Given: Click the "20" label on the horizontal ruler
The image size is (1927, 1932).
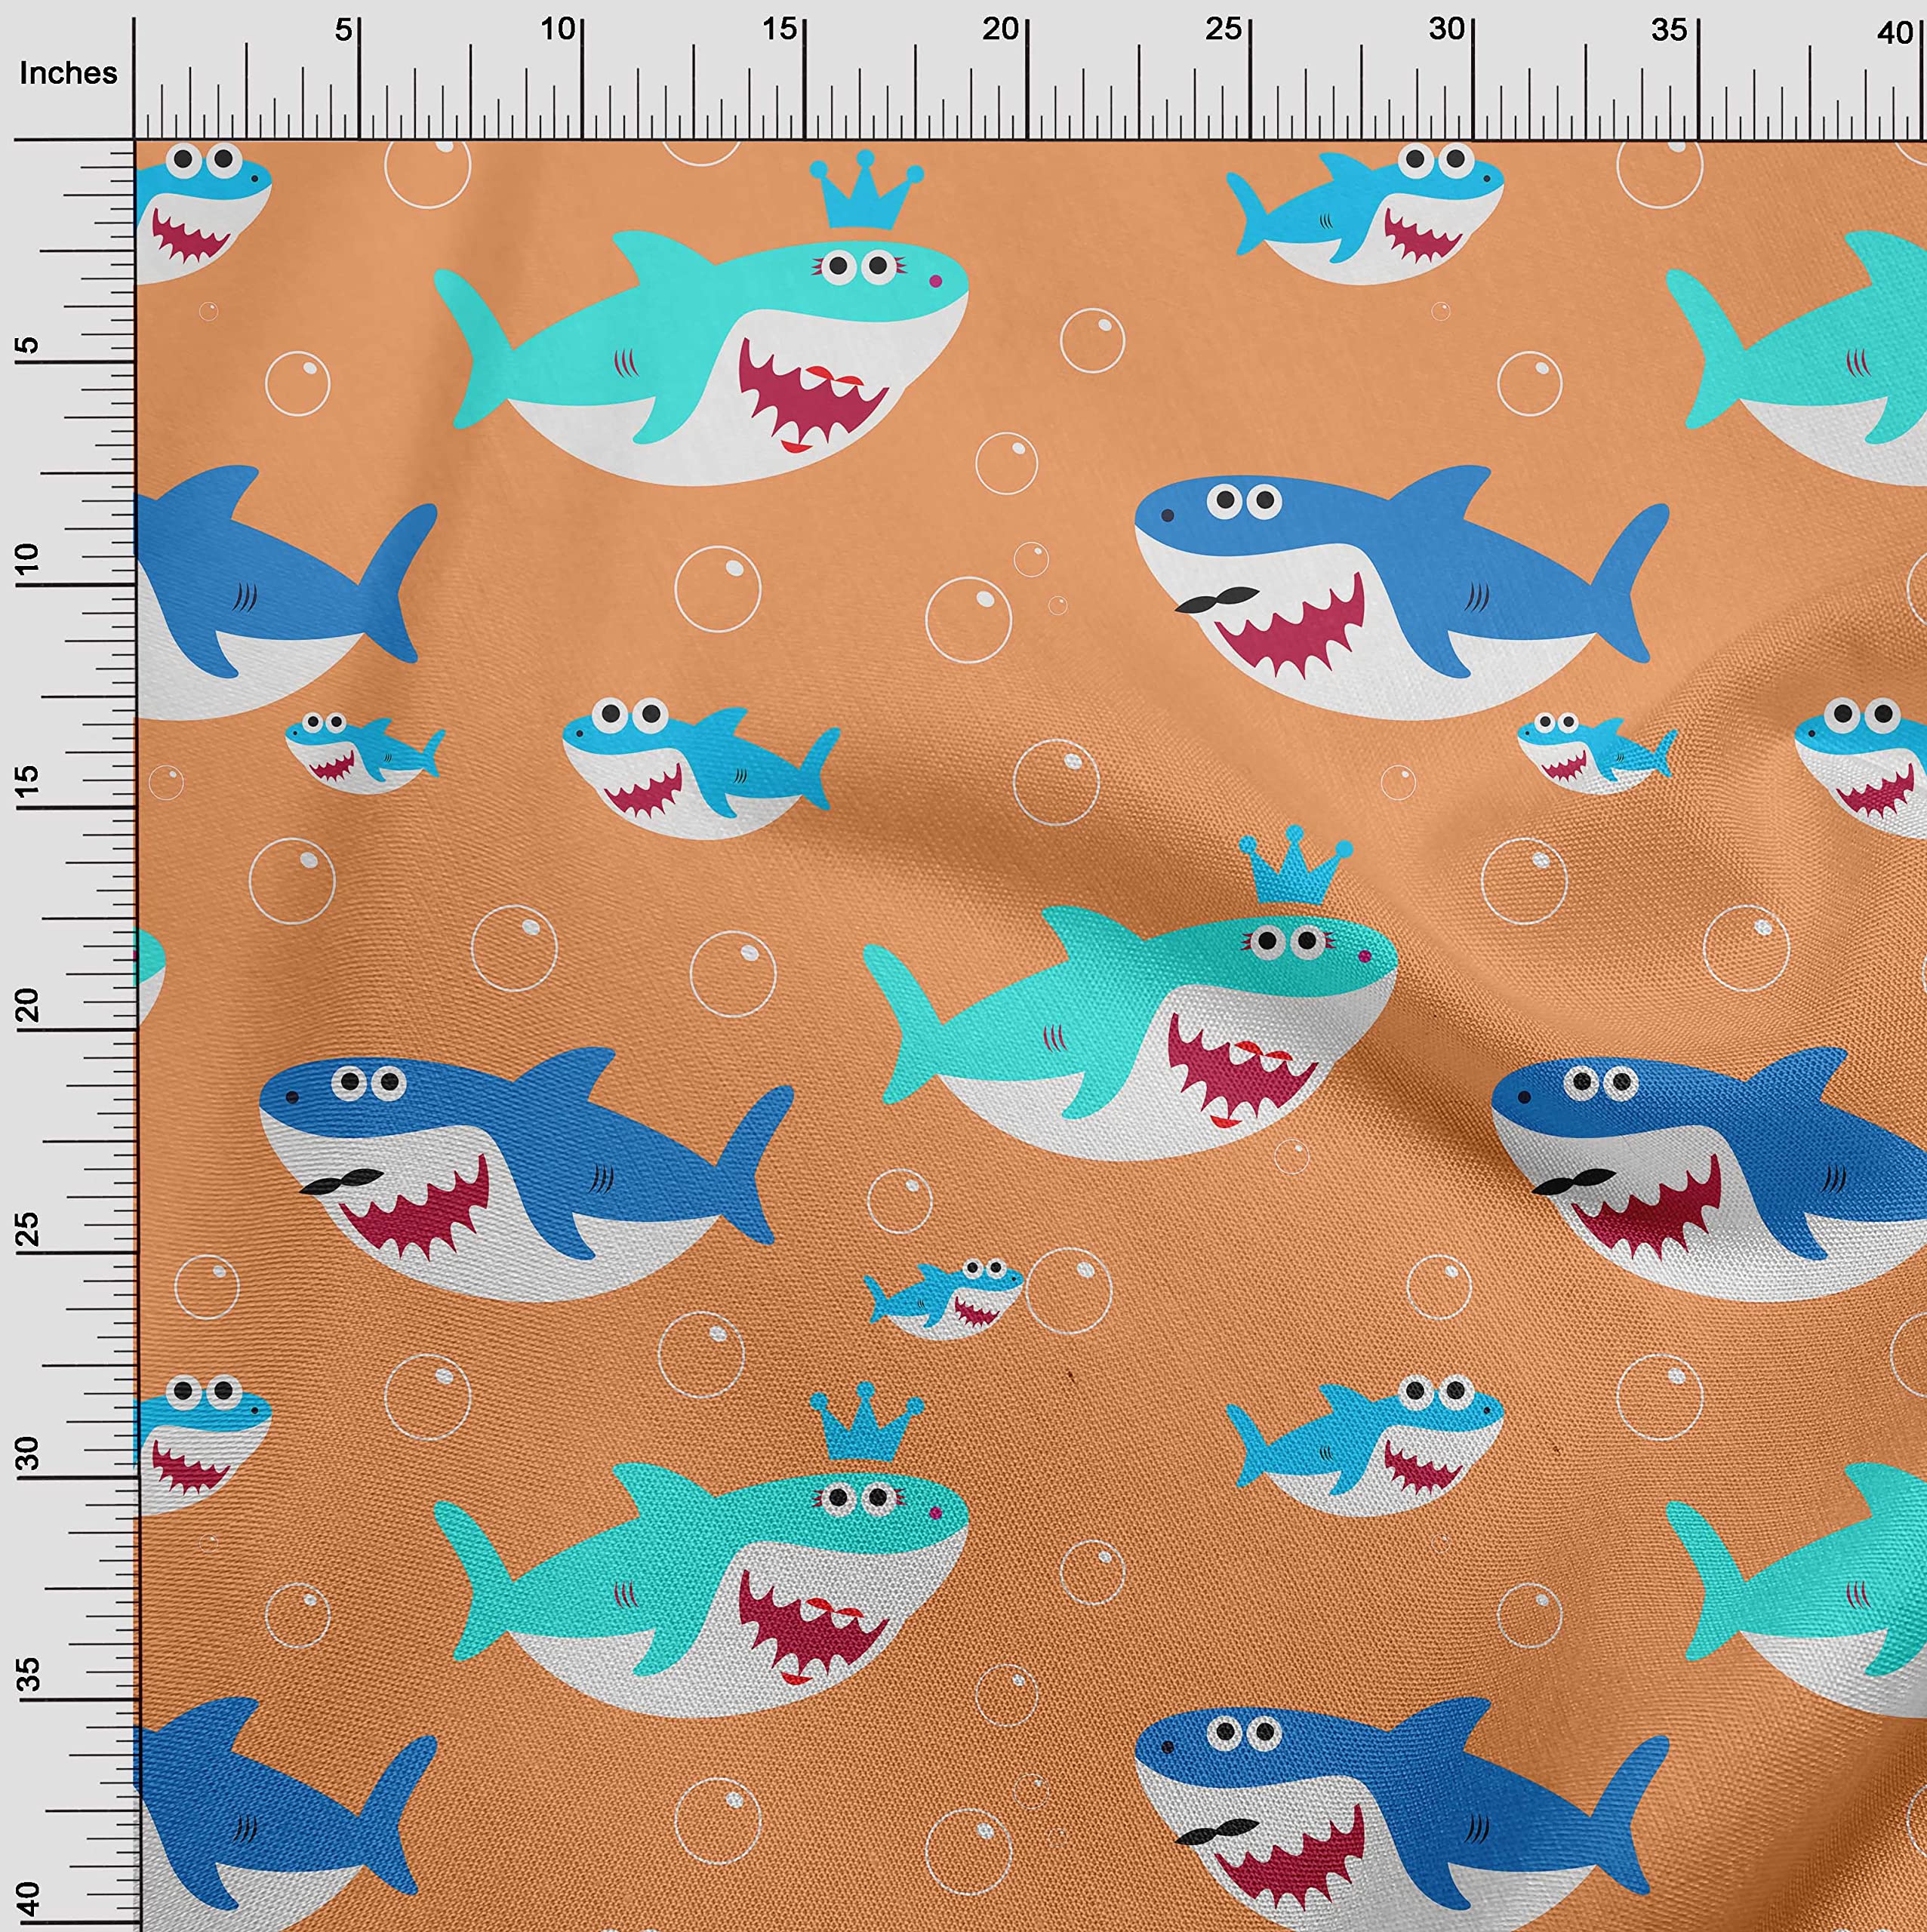Looking at the screenshot, I should click(1000, 30).
